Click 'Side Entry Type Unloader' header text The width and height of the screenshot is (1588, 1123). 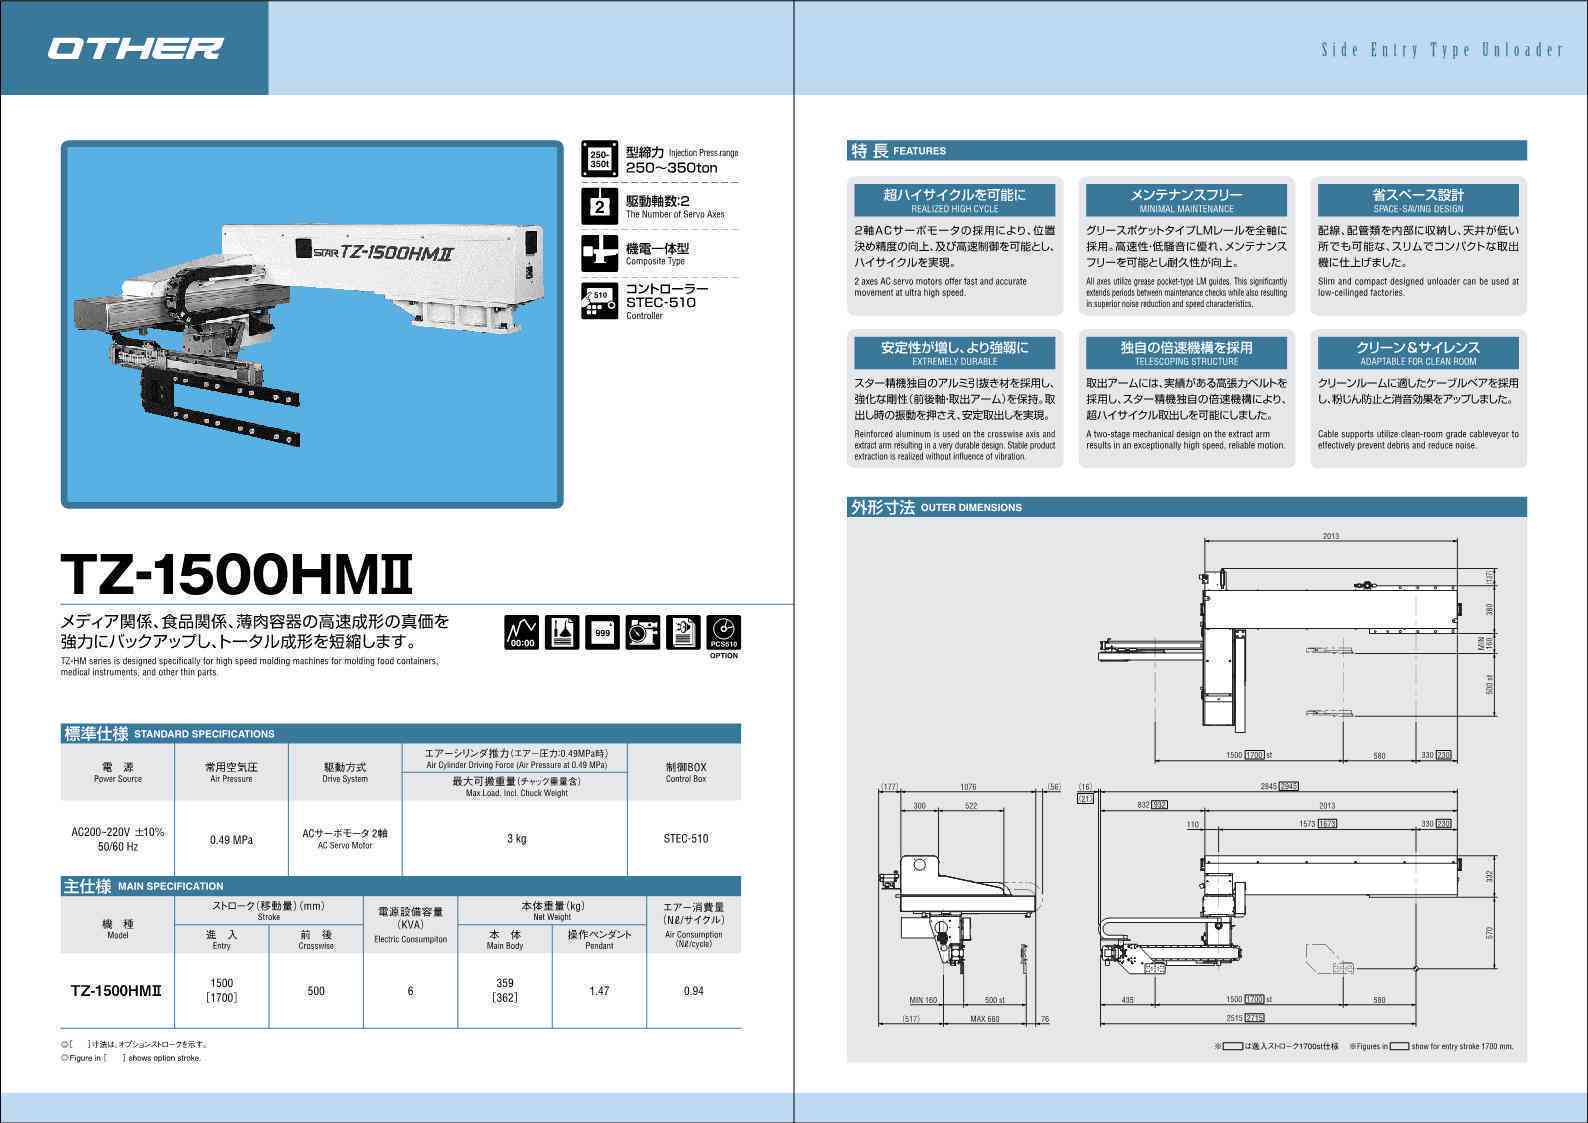tap(1441, 50)
